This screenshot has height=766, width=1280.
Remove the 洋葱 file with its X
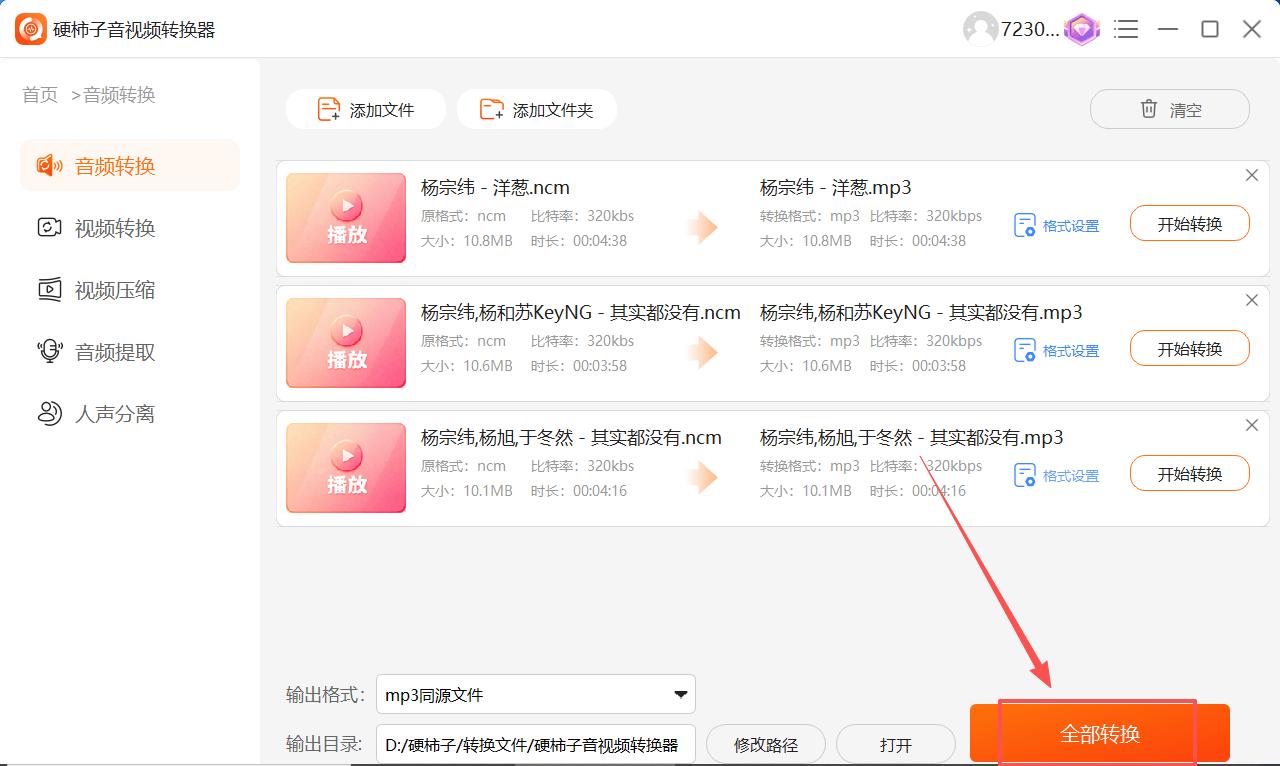tap(1251, 175)
